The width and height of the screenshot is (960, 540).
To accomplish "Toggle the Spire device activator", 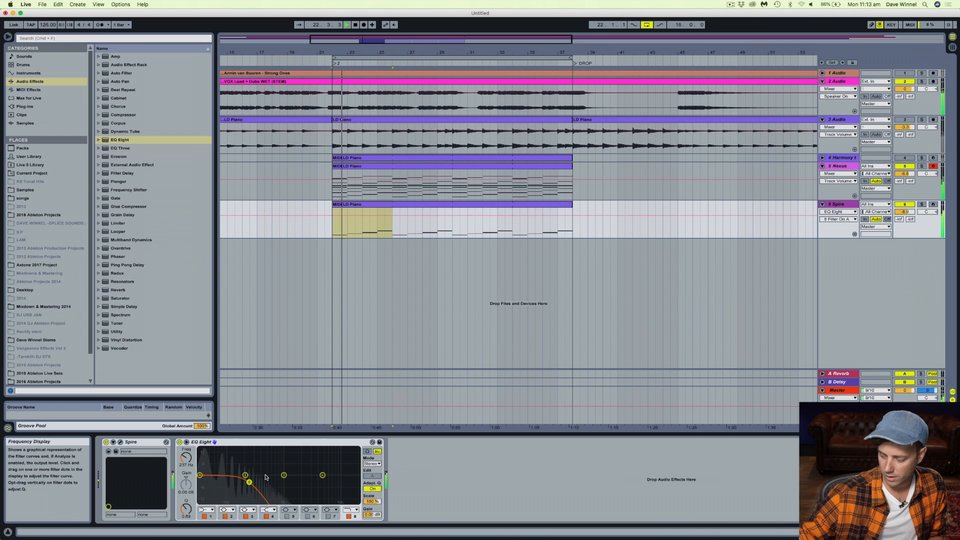I will click(106, 442).
